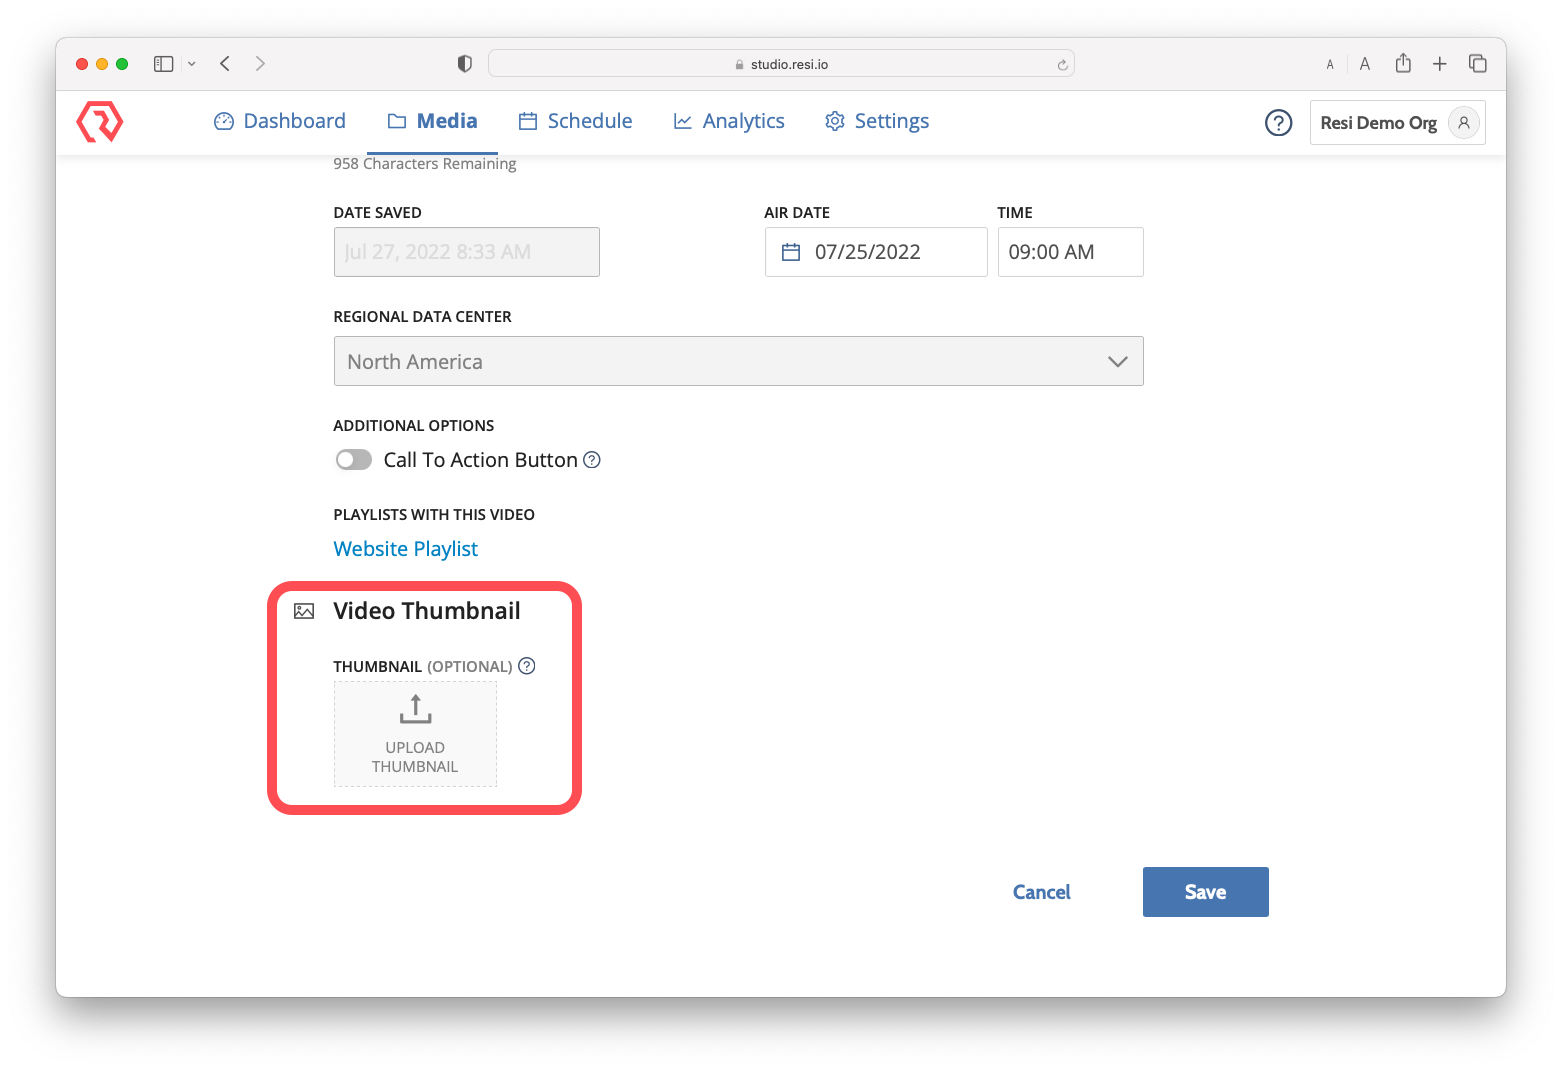Screen dimensions: 1562x1071
Task: Click the Resi logo icon
Action: tap(100, 121)
